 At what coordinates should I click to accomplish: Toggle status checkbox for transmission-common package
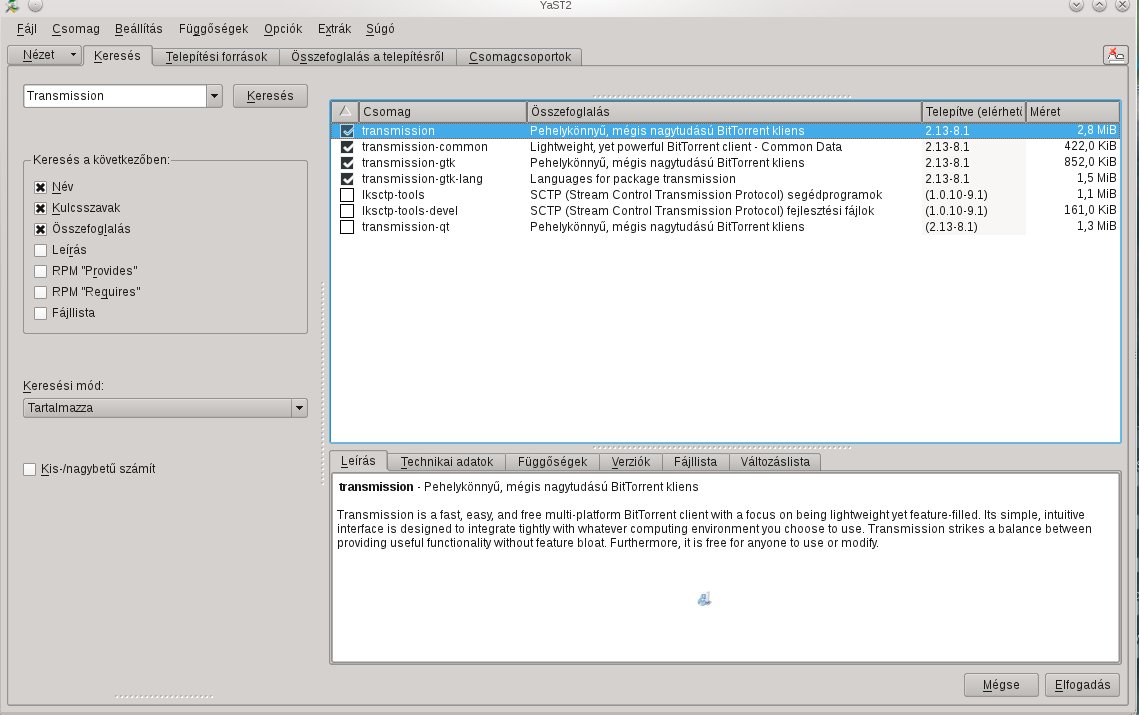pyautogui.click(x=347, y=147)
